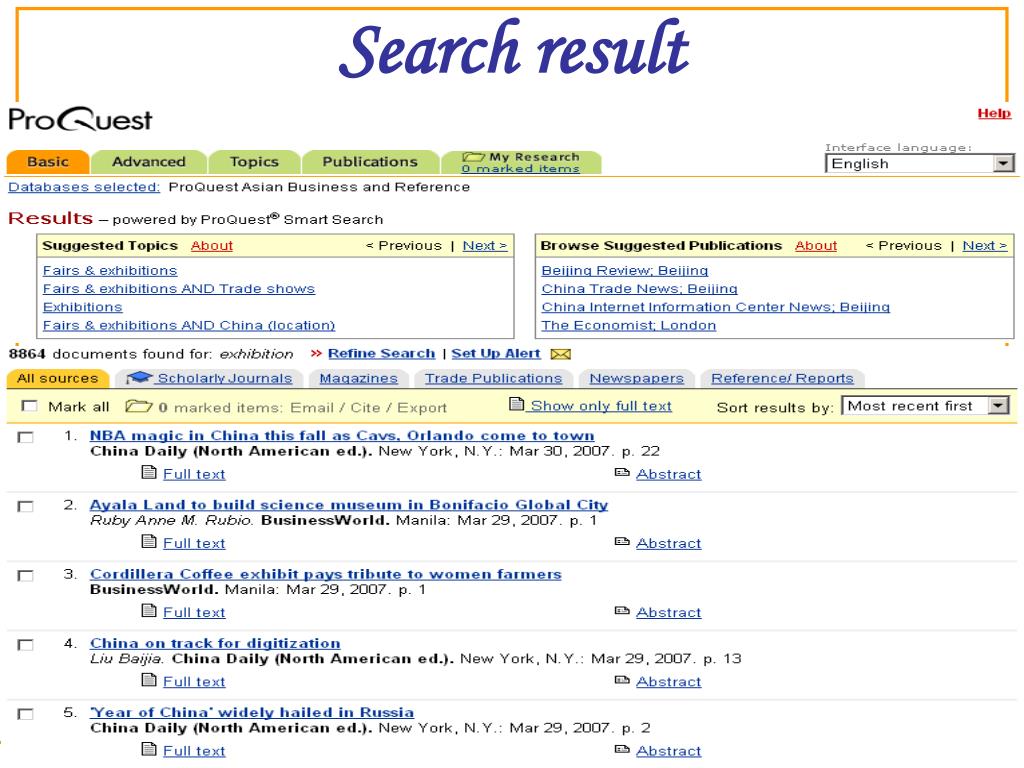Switch to the Basic search tab
This screenshot has height=768, width=1024.
[x=48, y=161]
